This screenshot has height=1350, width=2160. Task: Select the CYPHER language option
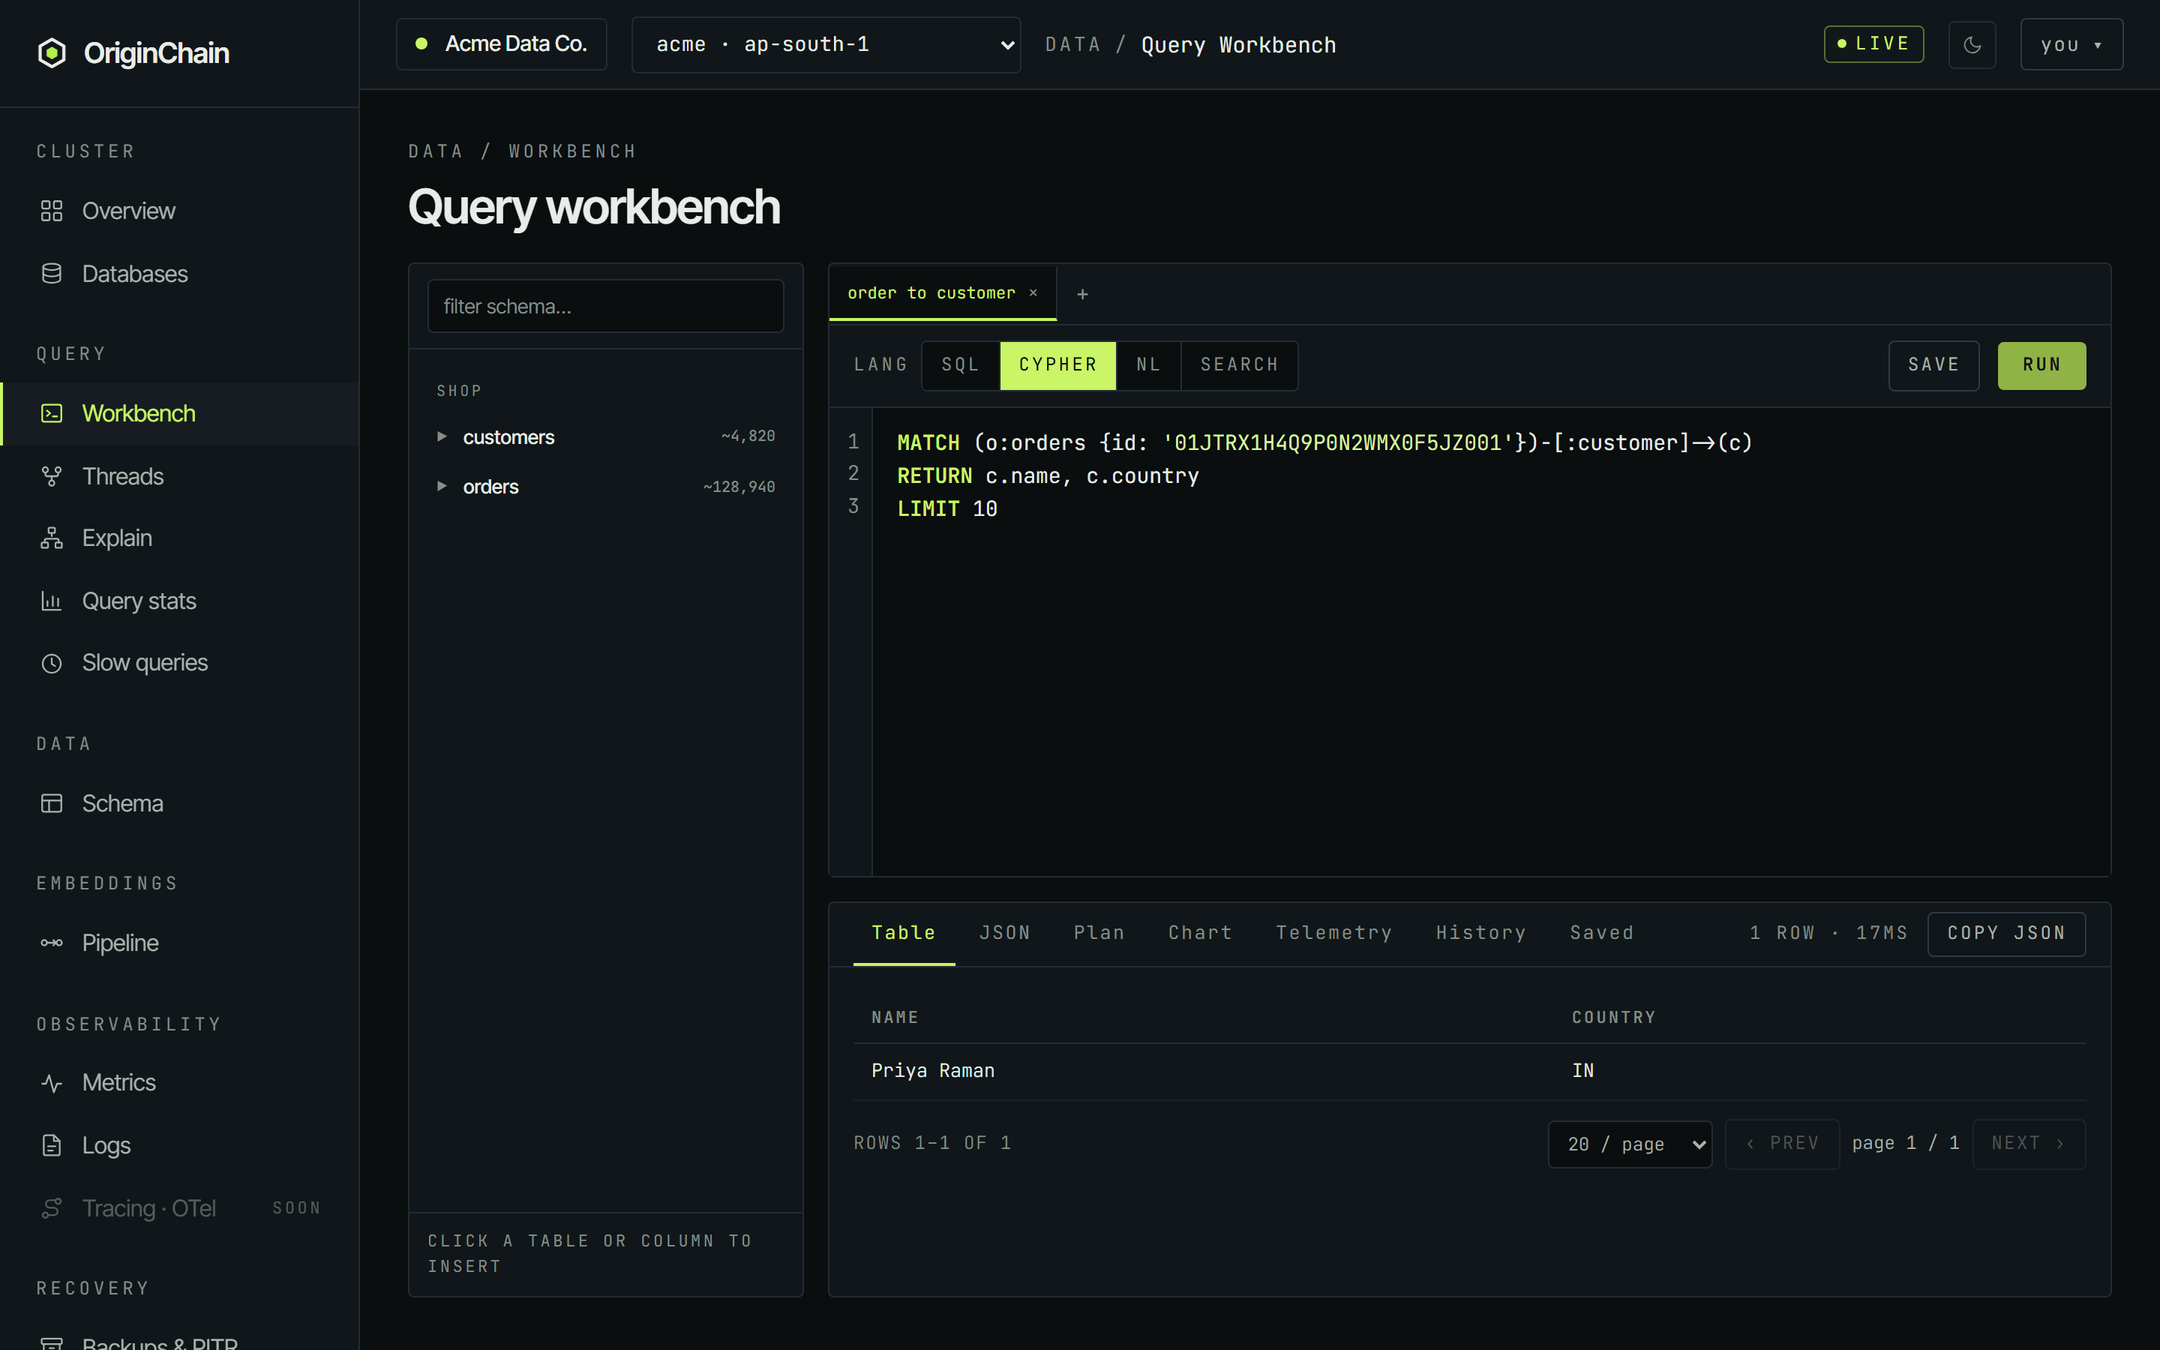[x=1058, y=365]
